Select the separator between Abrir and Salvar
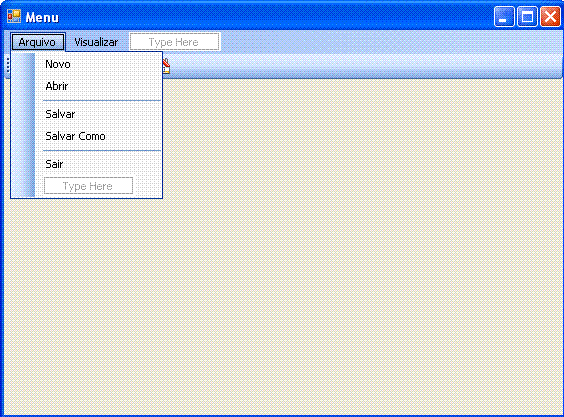 click(102, 101)
